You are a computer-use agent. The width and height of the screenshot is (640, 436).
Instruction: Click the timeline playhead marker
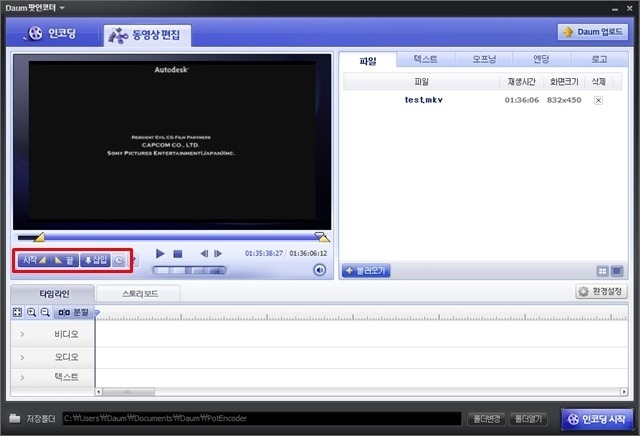click(x=97, y=314)
